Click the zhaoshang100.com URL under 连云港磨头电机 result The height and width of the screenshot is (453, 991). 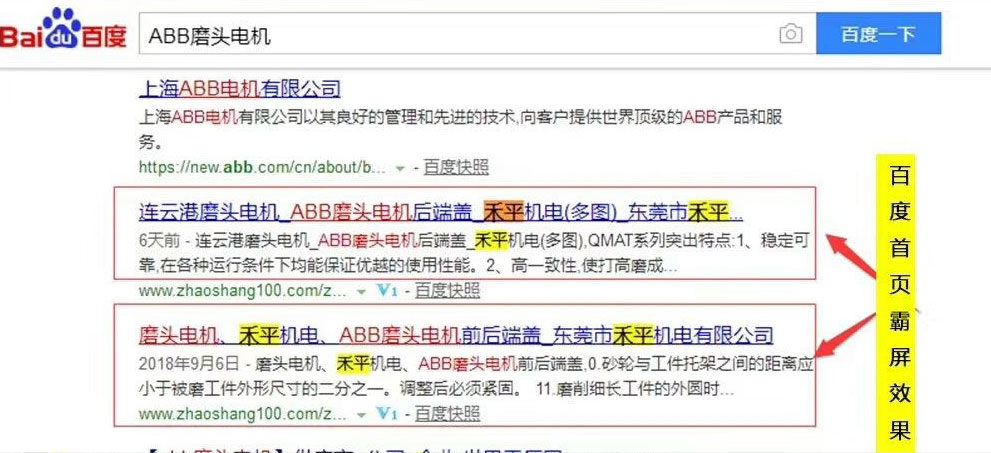(x=243, y=291)
